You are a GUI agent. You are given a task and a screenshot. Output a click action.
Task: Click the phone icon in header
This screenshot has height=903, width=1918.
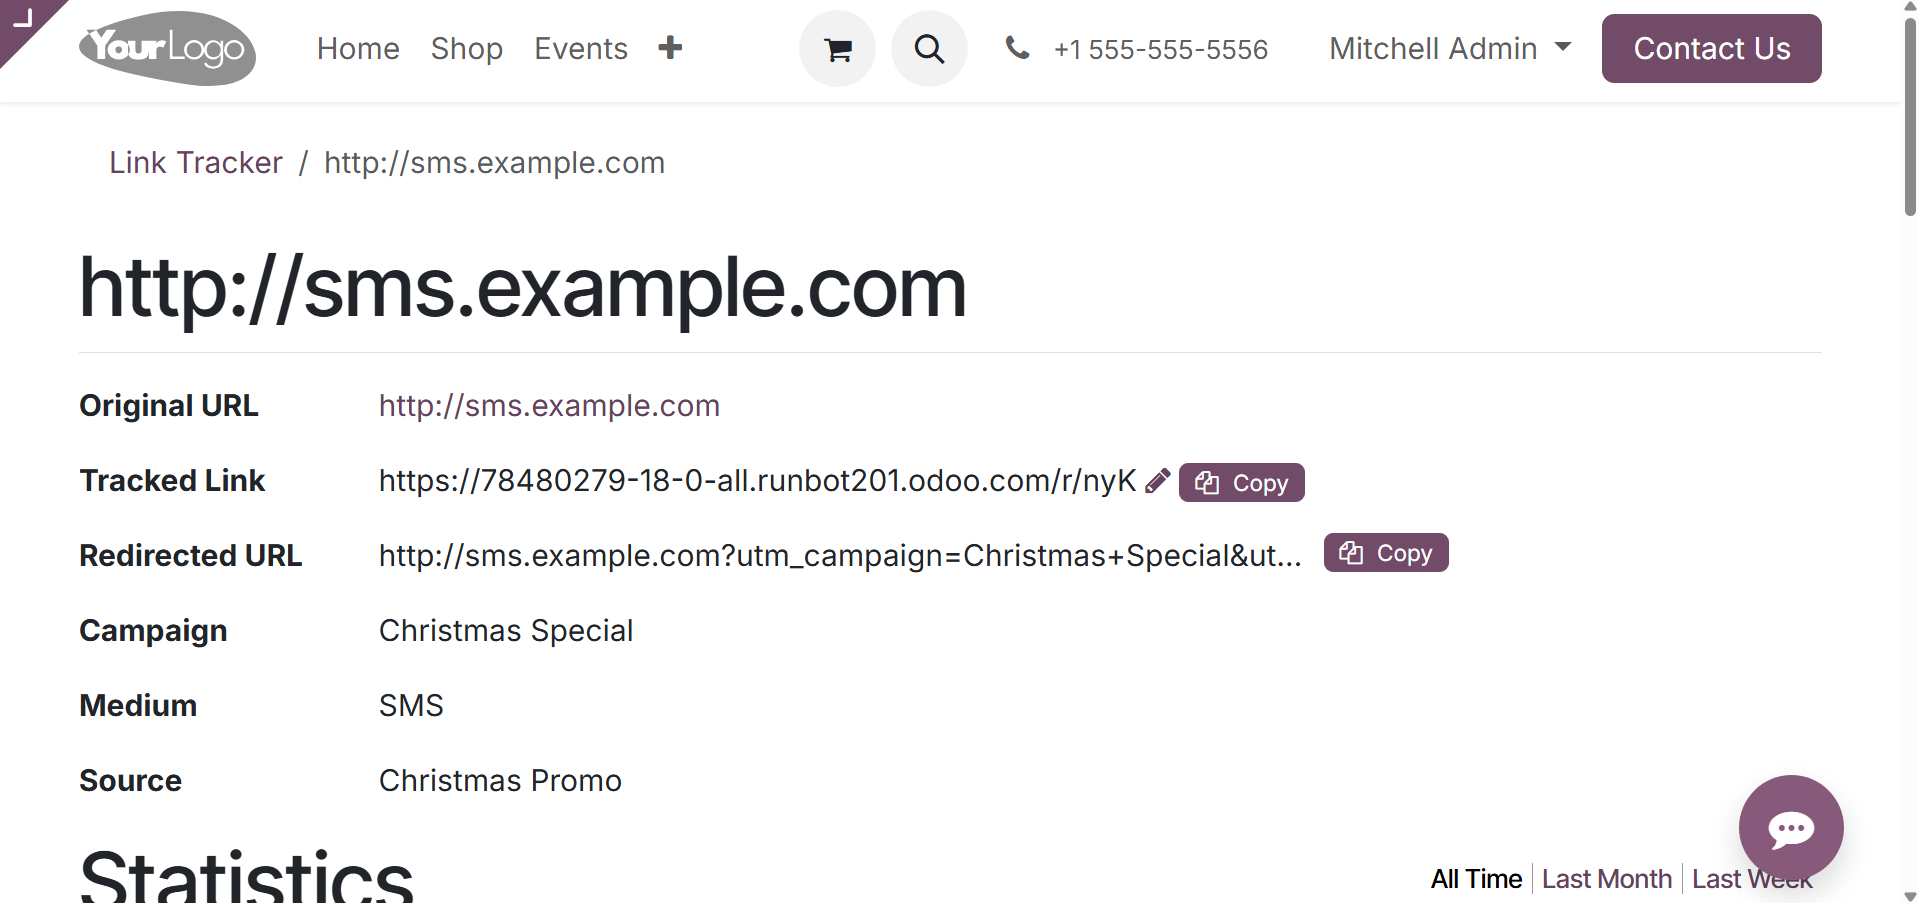pos(1017,48)
